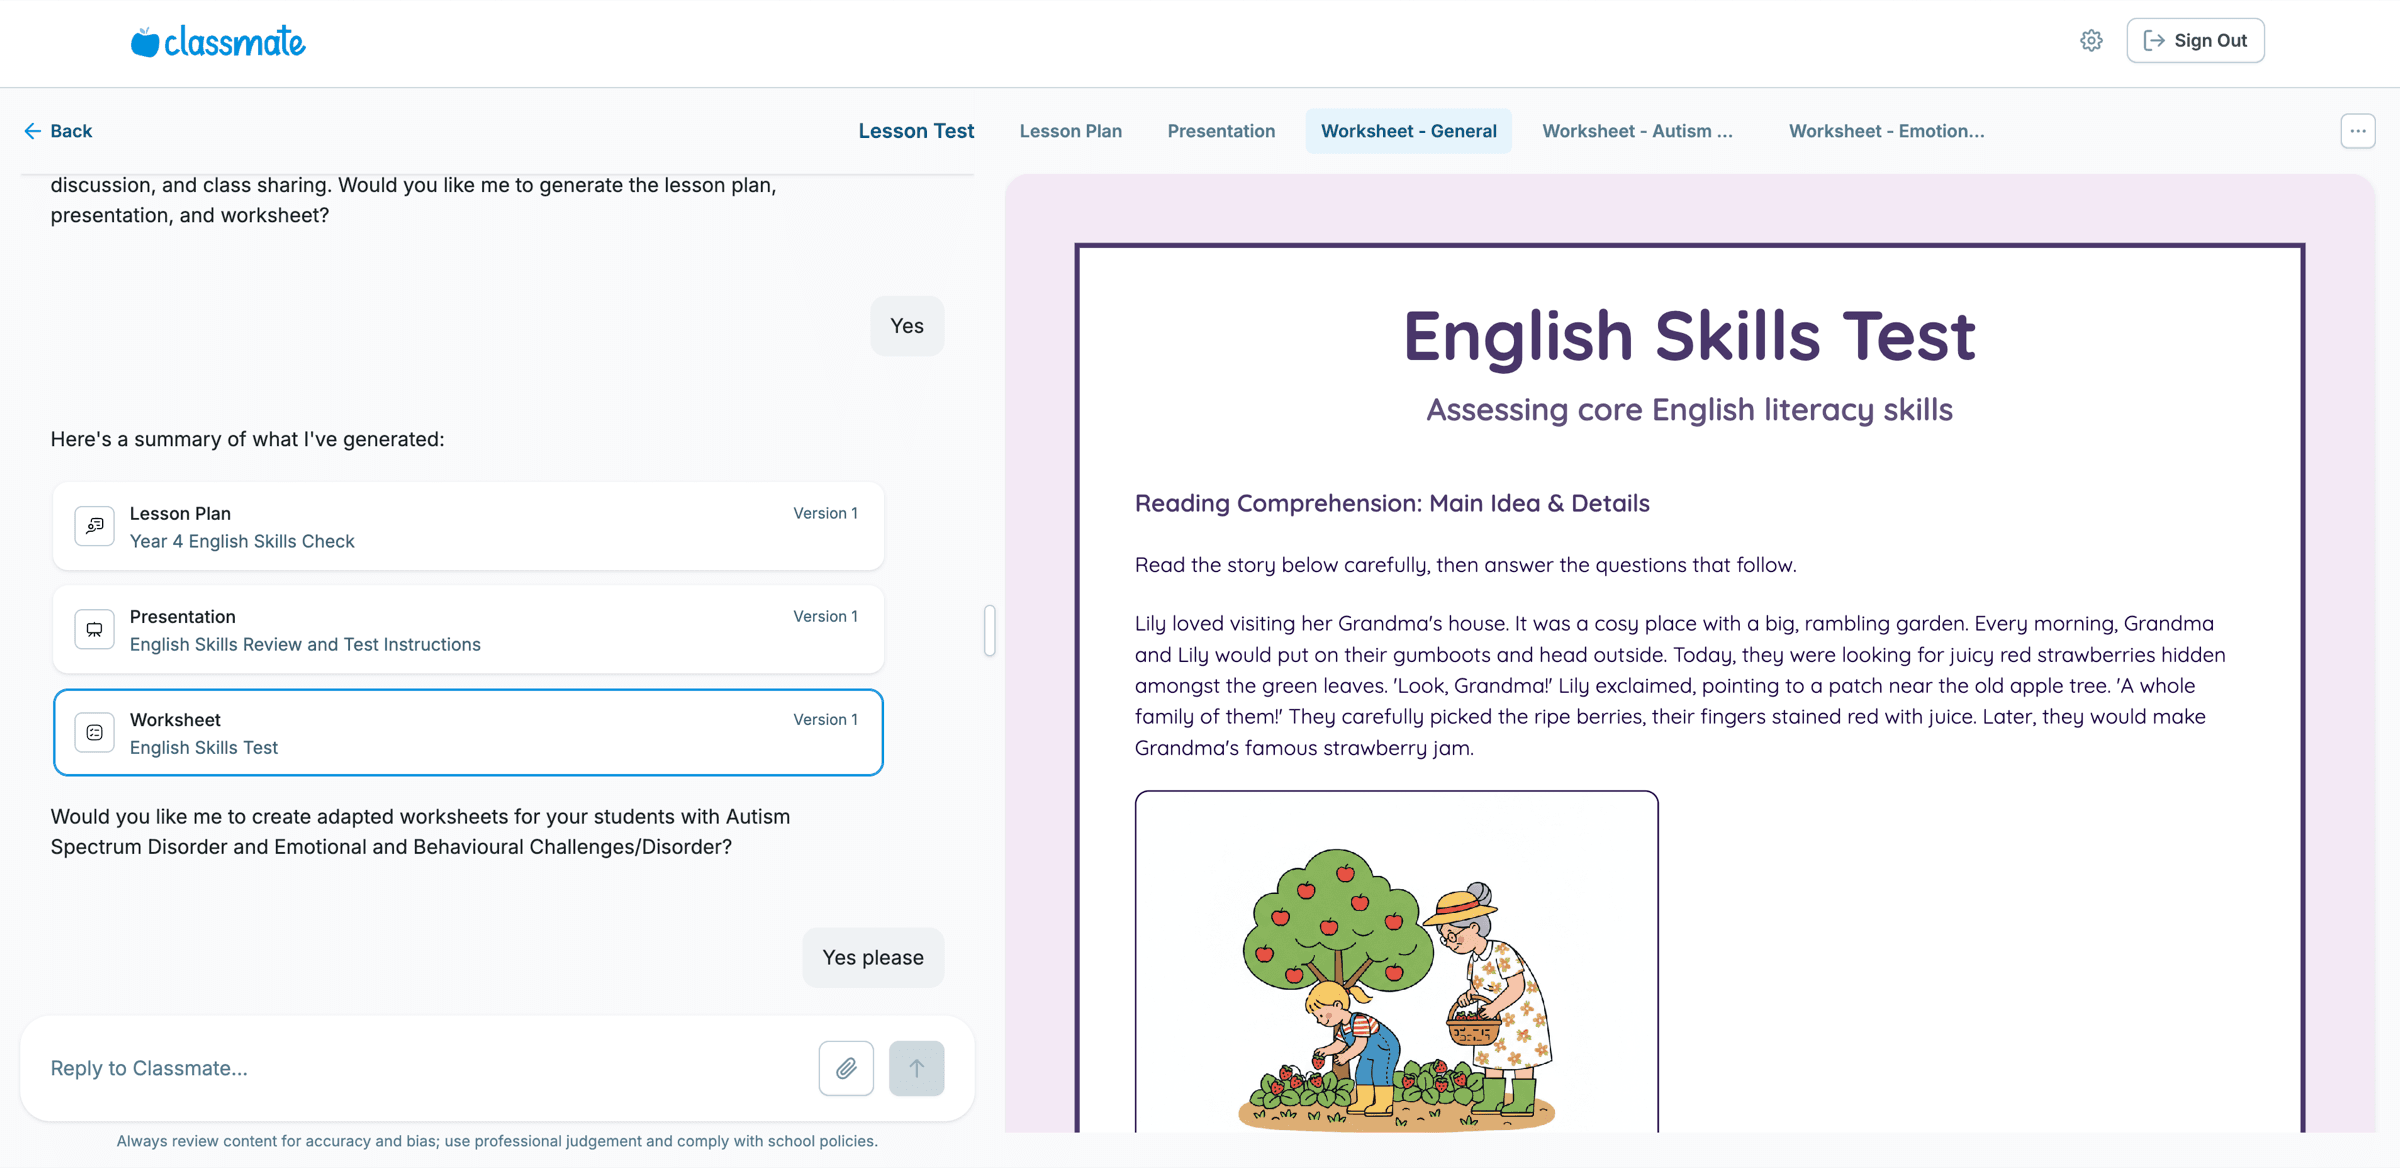
Task: Click 'Version 1' on the Worksheet card
Action: pyautogui.click(x=825, y=719)
